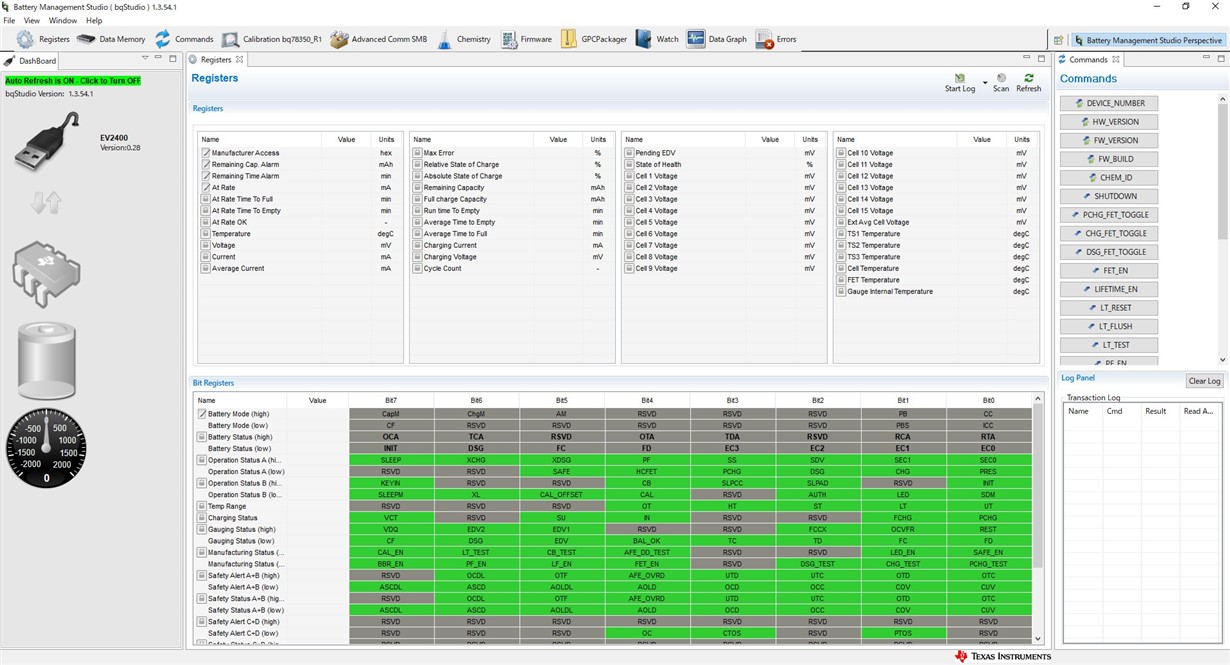
Task: Toggle log icon for Temperature register
Action: click(x=205, y=234)
